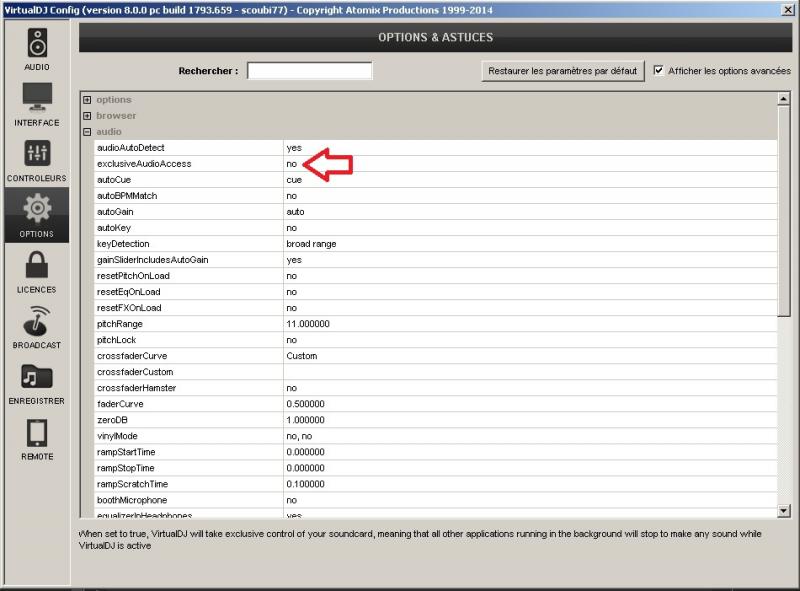Select the crossfaderHamster setting
This screenshot has width=800, height=591.
click(136, 388)
